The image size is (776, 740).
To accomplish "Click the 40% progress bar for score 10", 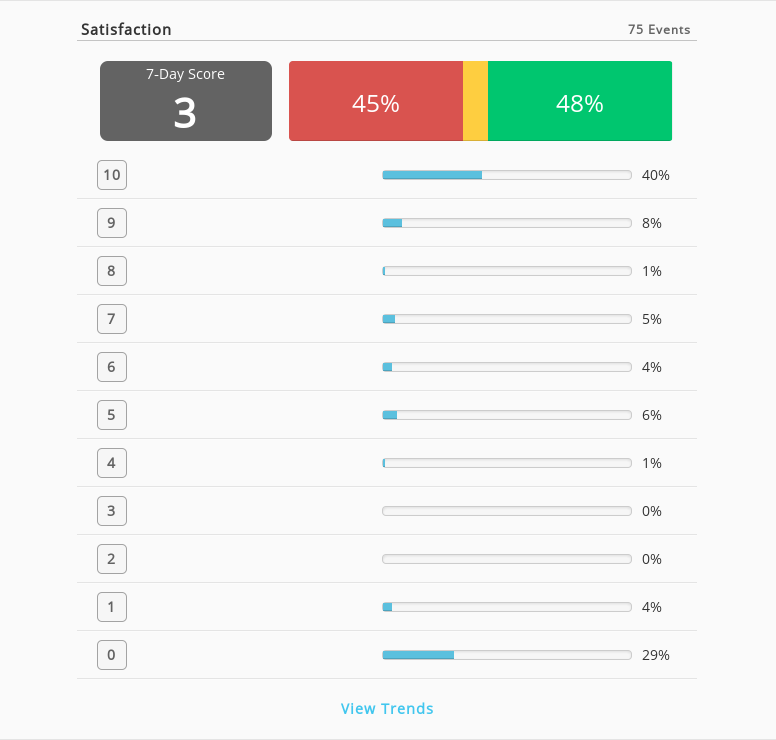I will point(507,175).
